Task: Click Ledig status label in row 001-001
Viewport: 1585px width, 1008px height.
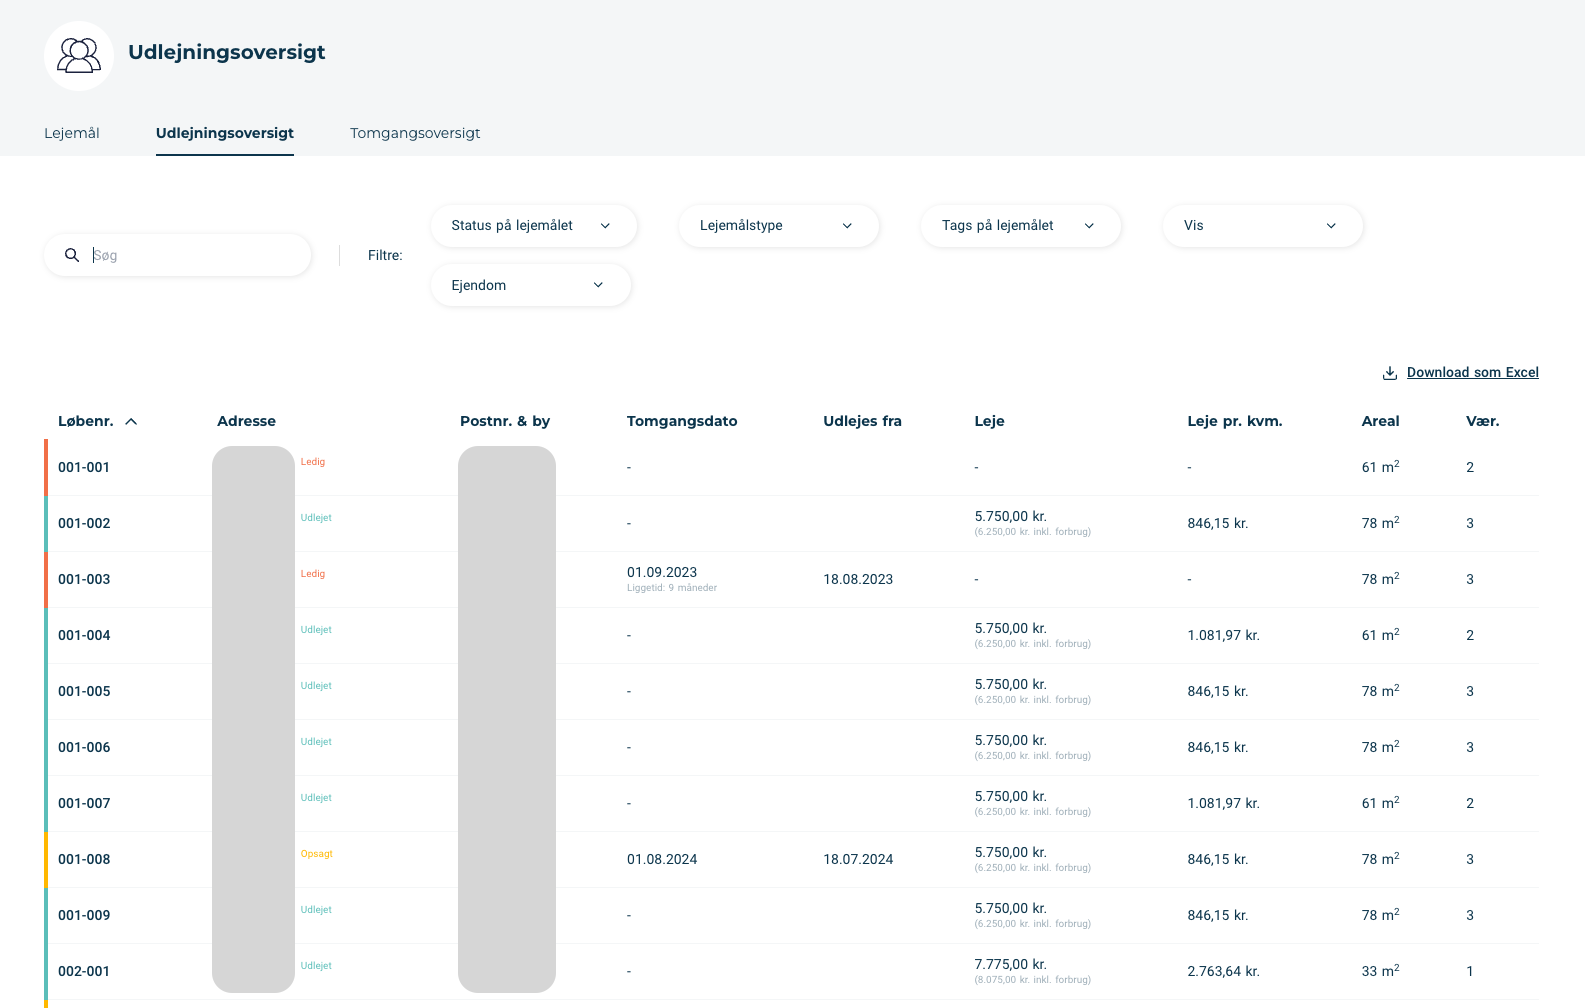Action: coord(313,462)
